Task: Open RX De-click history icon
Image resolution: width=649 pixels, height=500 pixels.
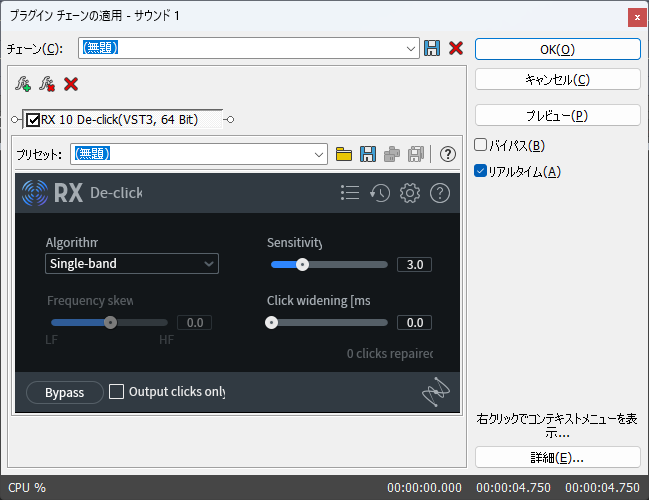Action: (380, 193)
